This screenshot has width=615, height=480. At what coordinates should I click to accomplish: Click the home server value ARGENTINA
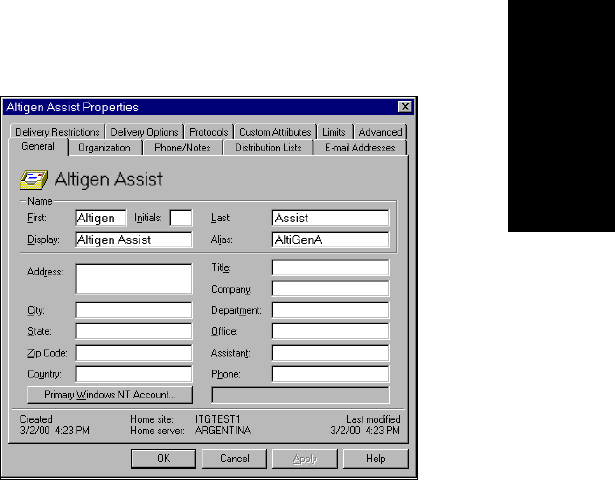[223, 430]
